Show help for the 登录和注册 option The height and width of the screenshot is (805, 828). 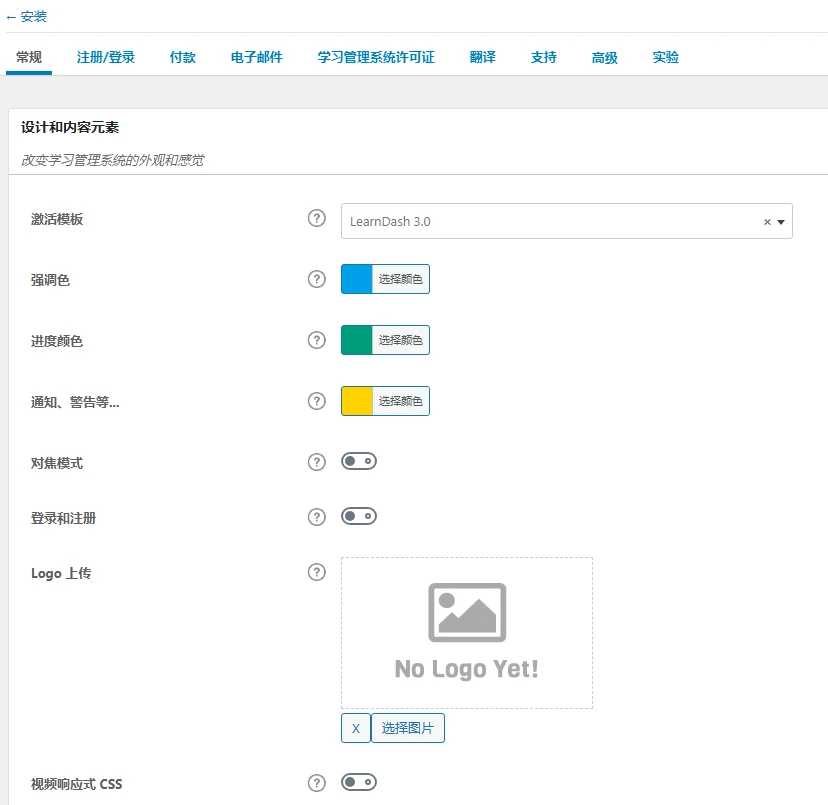317,516
